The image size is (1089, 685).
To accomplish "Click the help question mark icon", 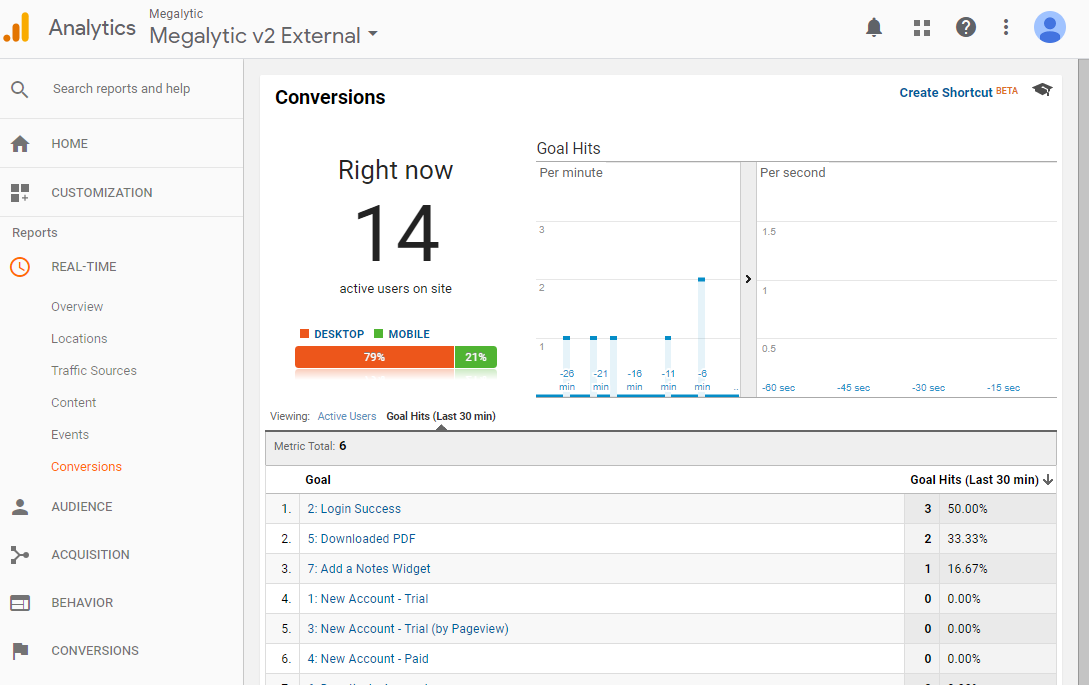I will point(965,28).
